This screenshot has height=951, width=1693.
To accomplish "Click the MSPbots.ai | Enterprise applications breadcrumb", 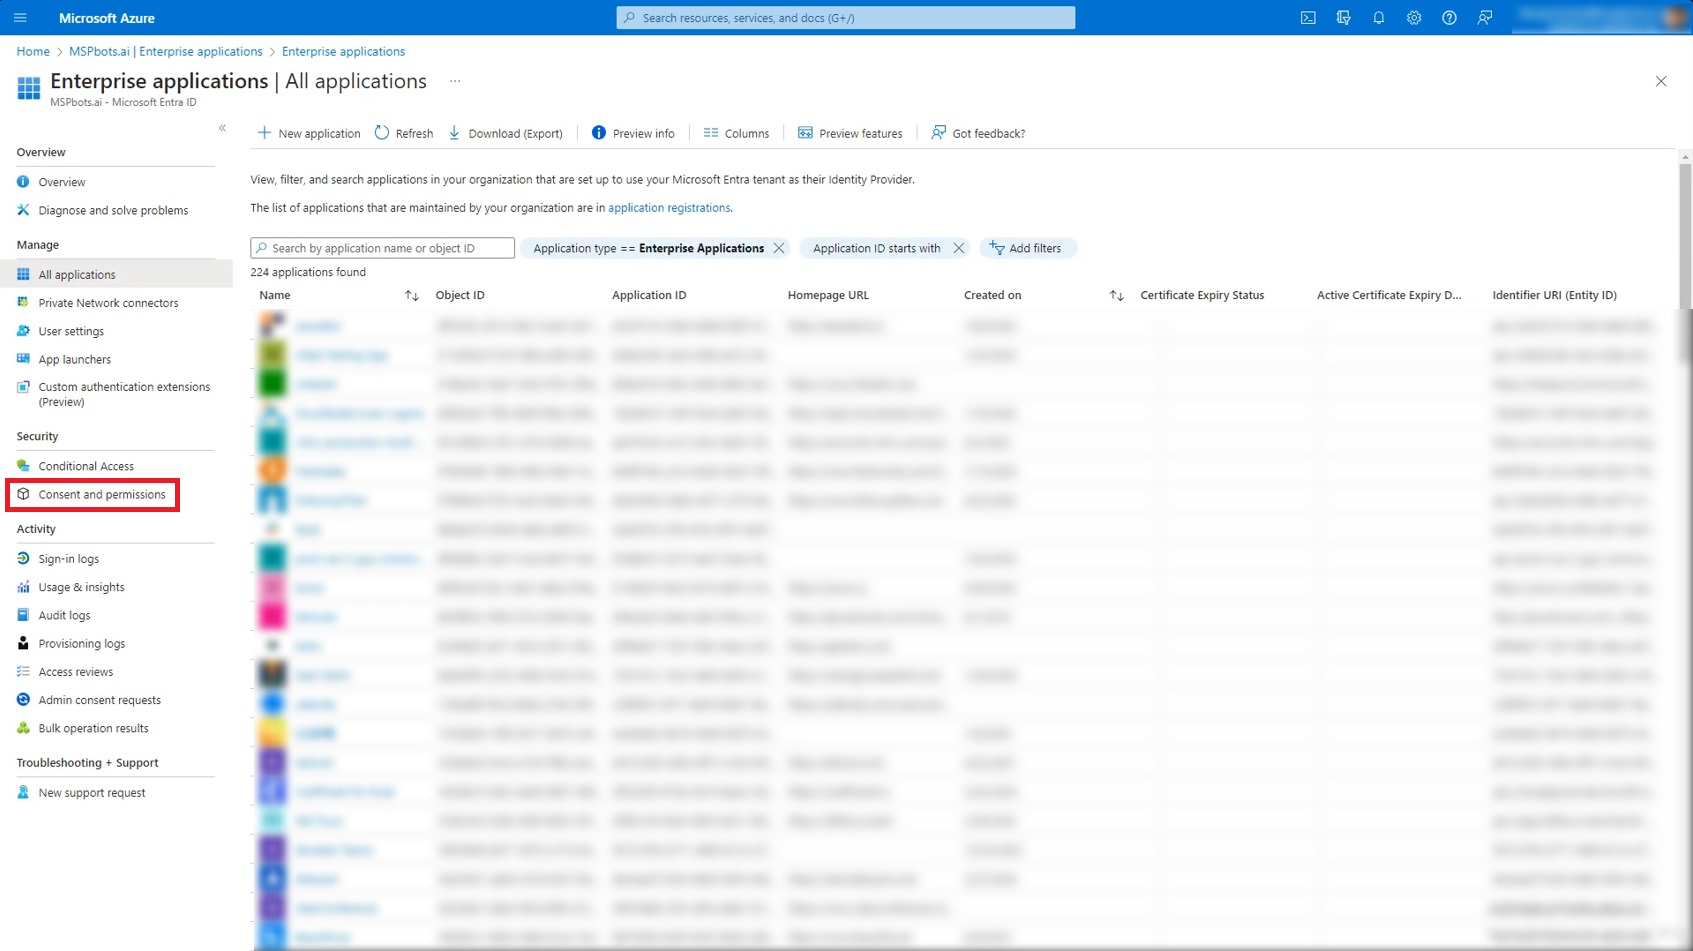I will 166,51.
